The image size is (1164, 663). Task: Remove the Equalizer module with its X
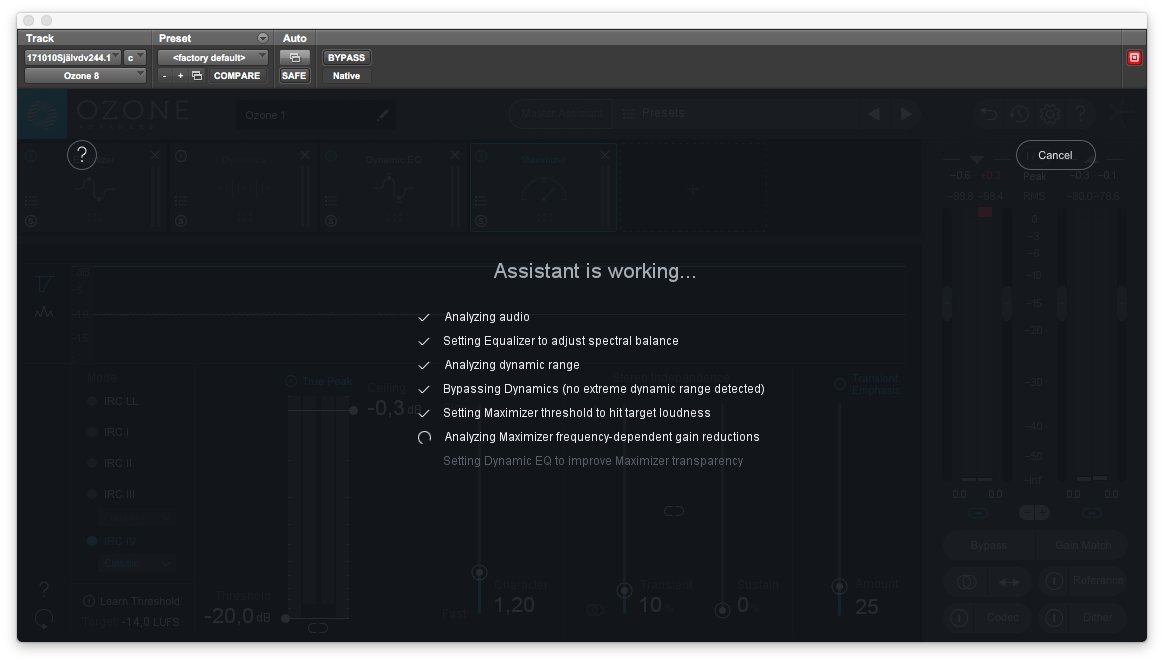[x=154, y=155]
